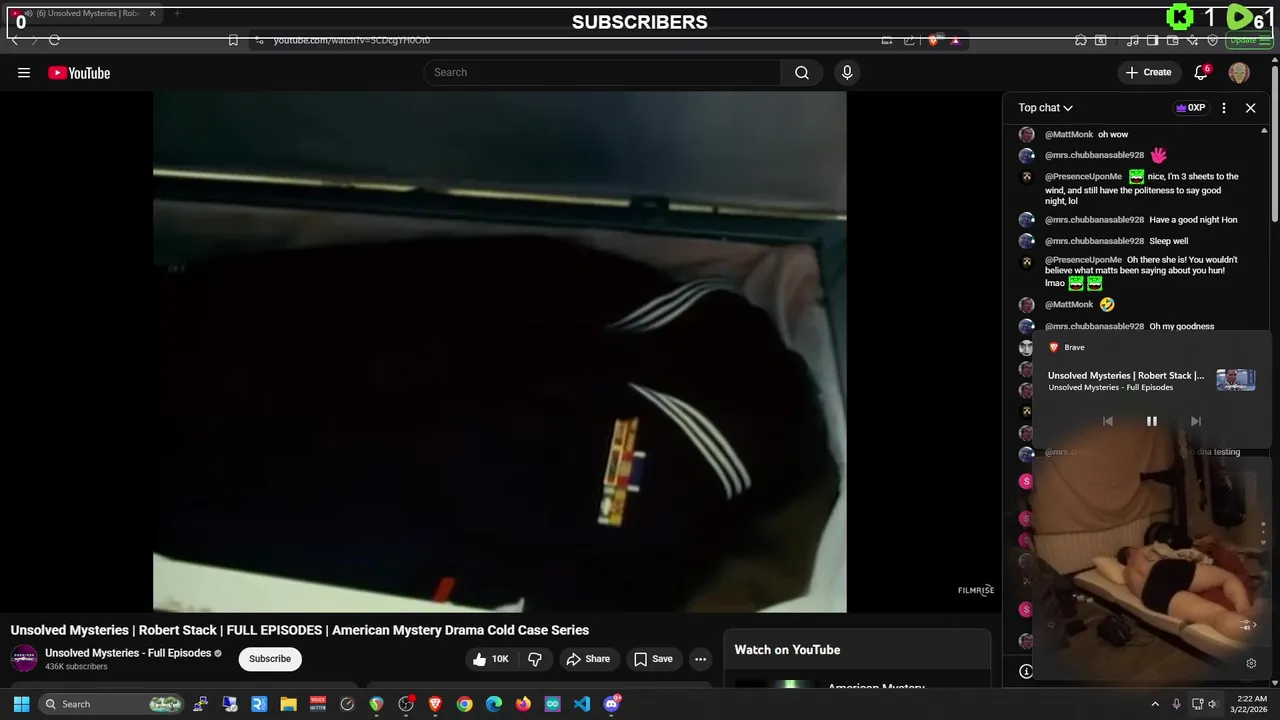Skip to next track in media popup
The height and width of the screenshot is (720, 1280).
coord(1195,421)
